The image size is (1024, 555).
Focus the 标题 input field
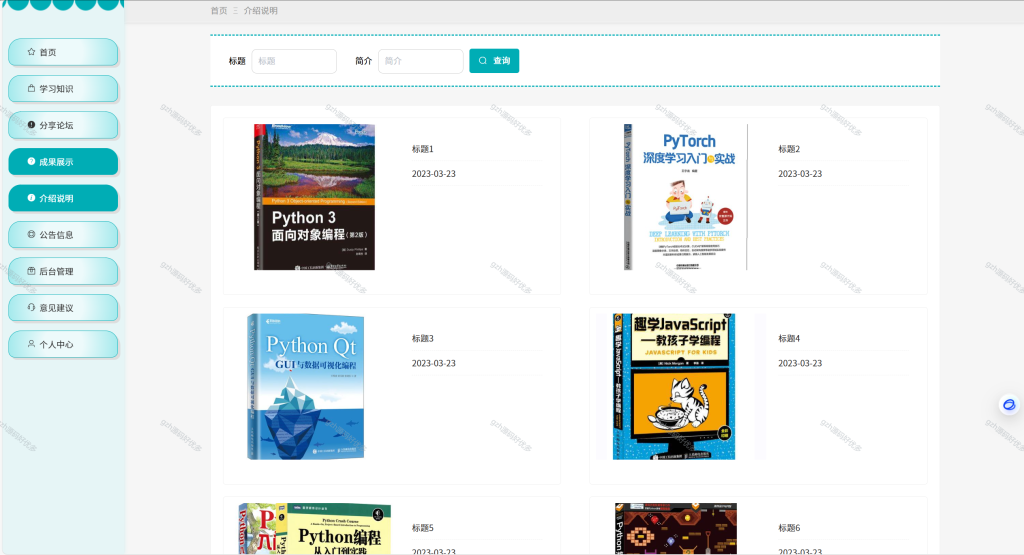[294, 61]
